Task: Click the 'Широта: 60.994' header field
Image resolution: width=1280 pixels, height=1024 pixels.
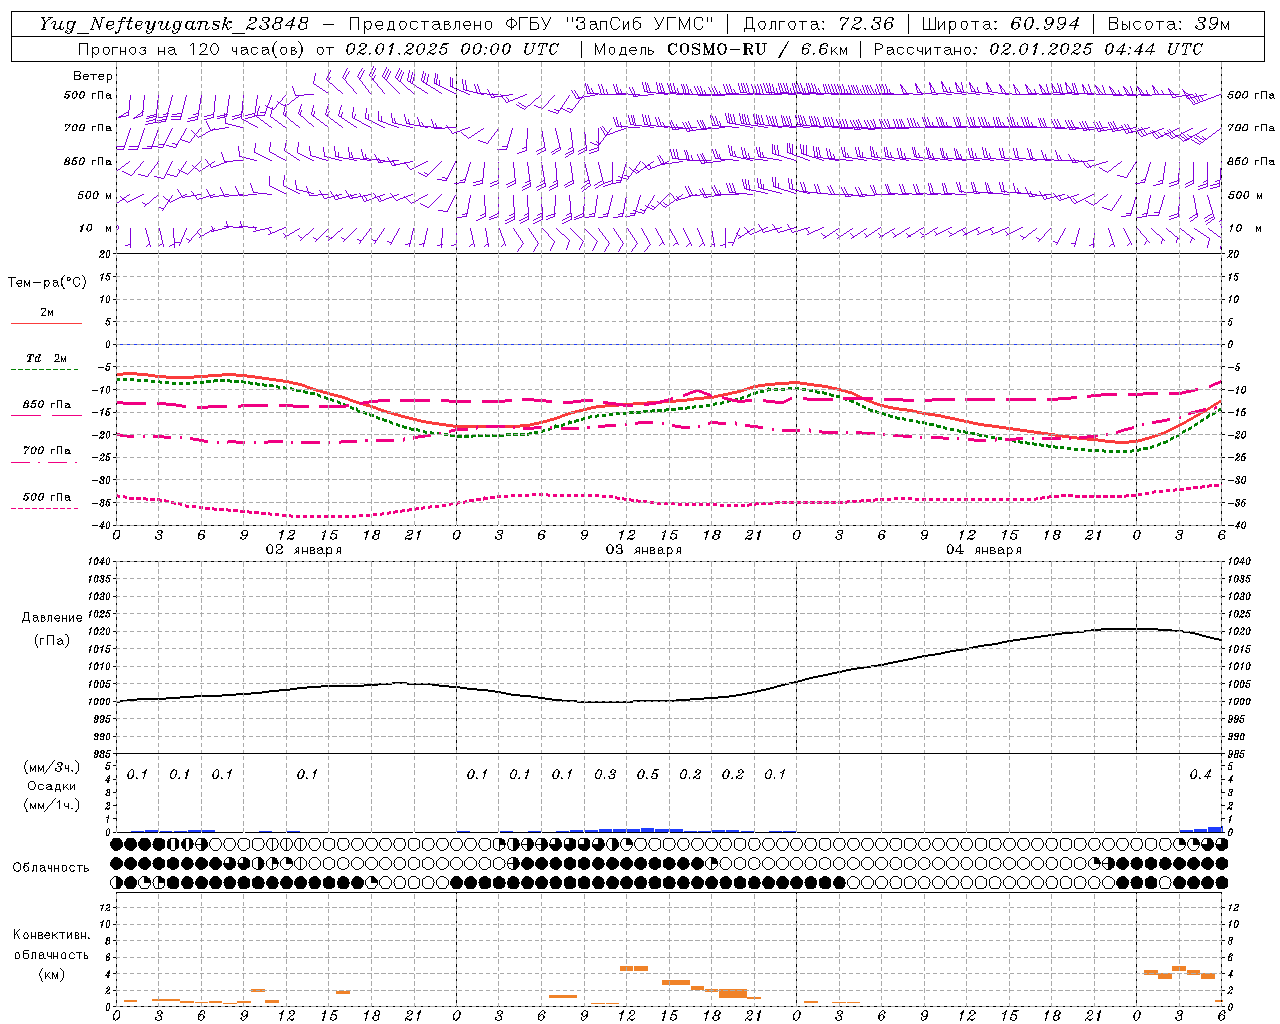Action: (x=1001, y=24)
